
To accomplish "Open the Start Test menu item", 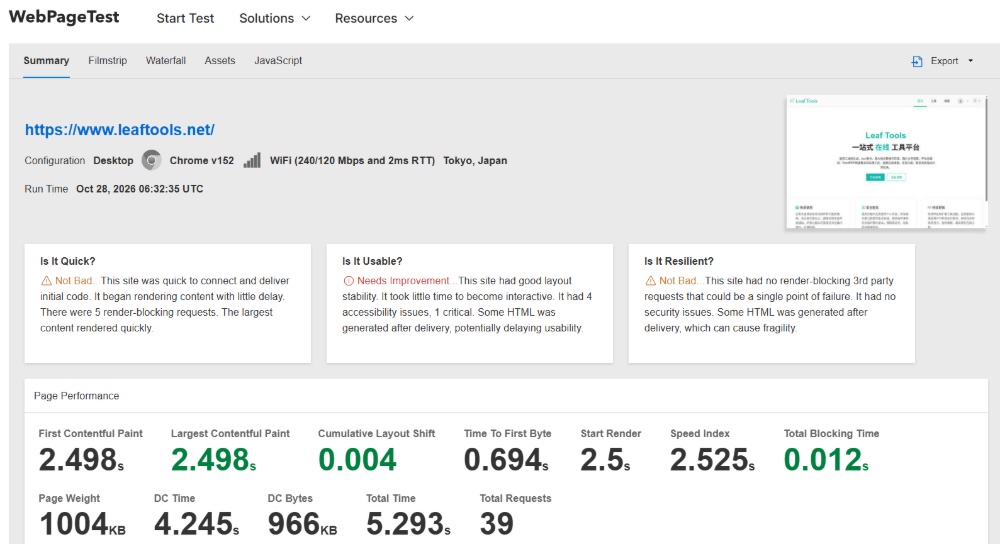I will click(x=185, y=18).
